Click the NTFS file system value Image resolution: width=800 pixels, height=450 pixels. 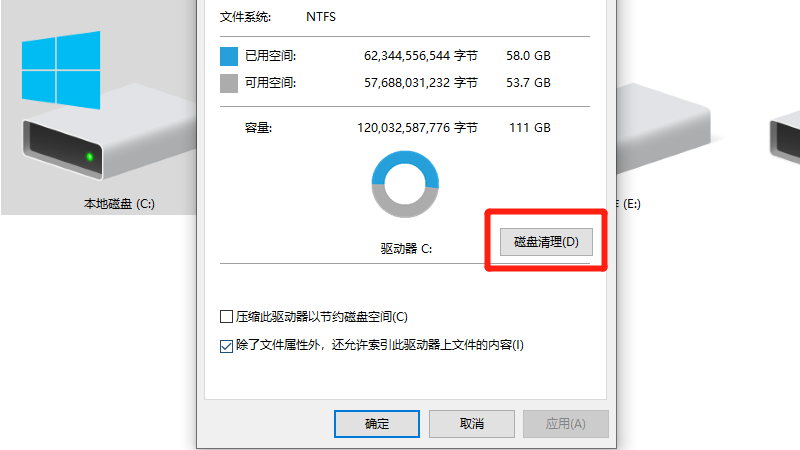tap(321, 17)
